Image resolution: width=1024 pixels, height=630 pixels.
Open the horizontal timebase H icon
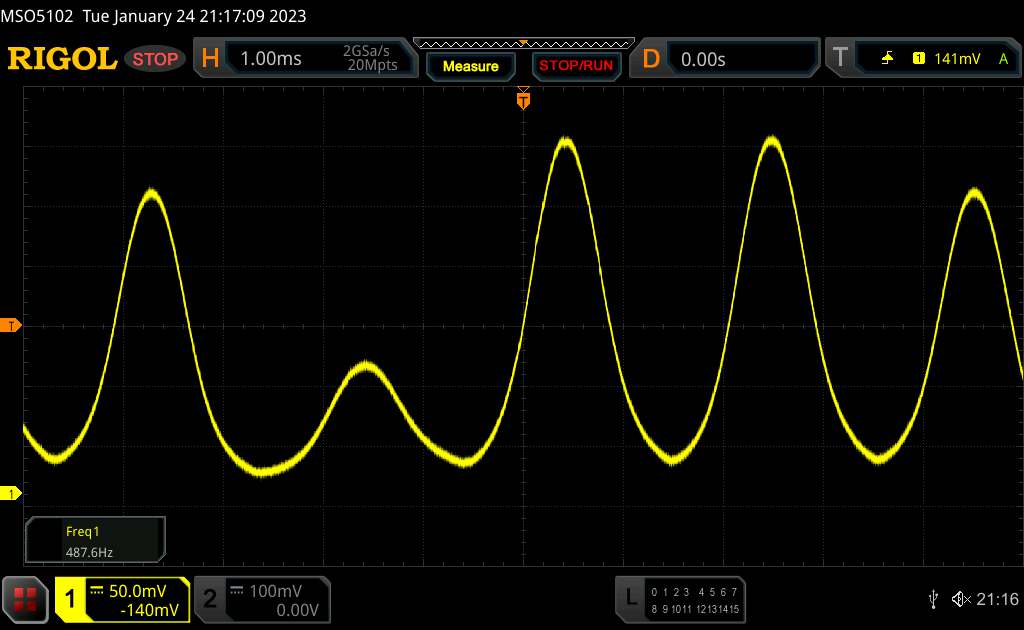coord(210,58)
